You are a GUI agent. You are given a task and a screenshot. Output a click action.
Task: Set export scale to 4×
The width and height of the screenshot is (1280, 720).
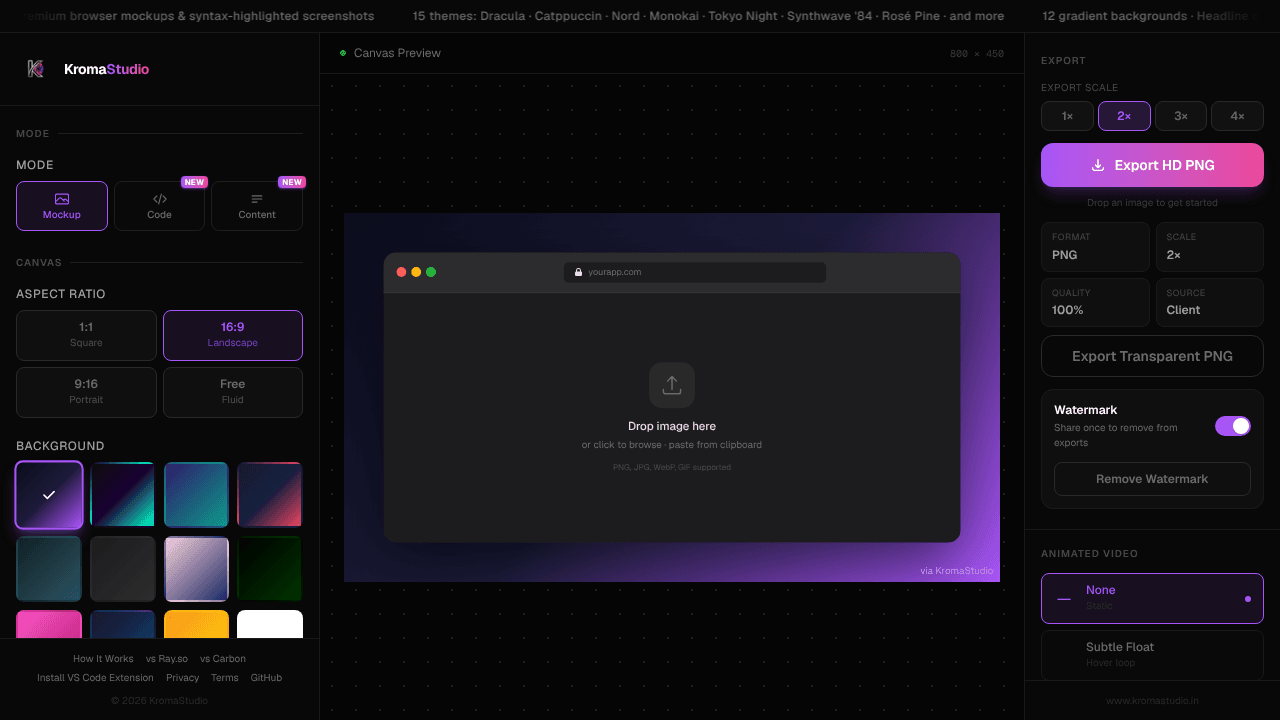(1237, 116)
